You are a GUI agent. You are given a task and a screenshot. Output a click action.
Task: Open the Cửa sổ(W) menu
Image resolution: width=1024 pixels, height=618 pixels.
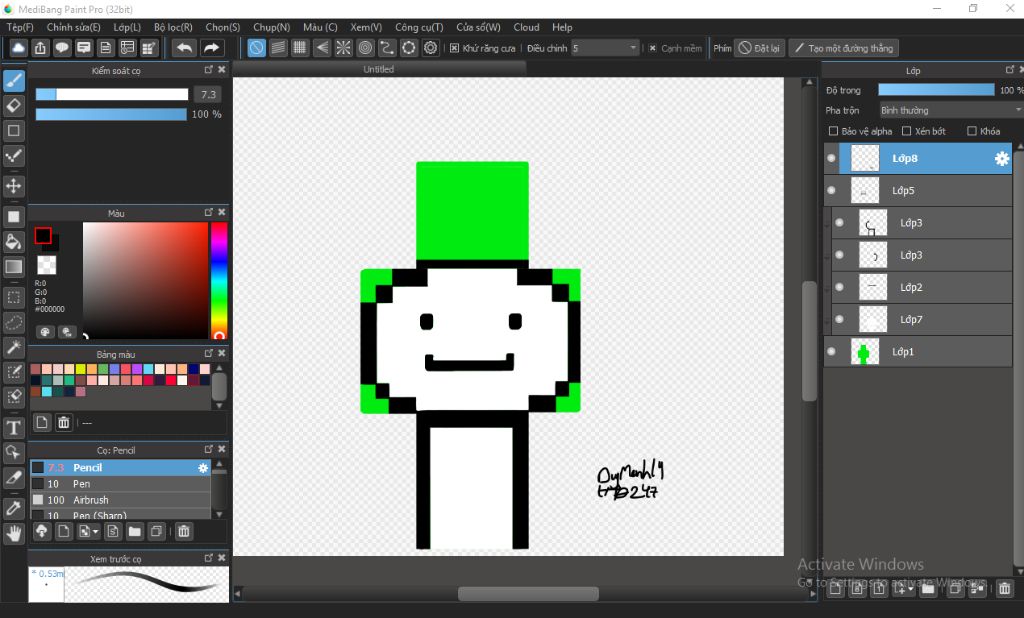(478, 27)
